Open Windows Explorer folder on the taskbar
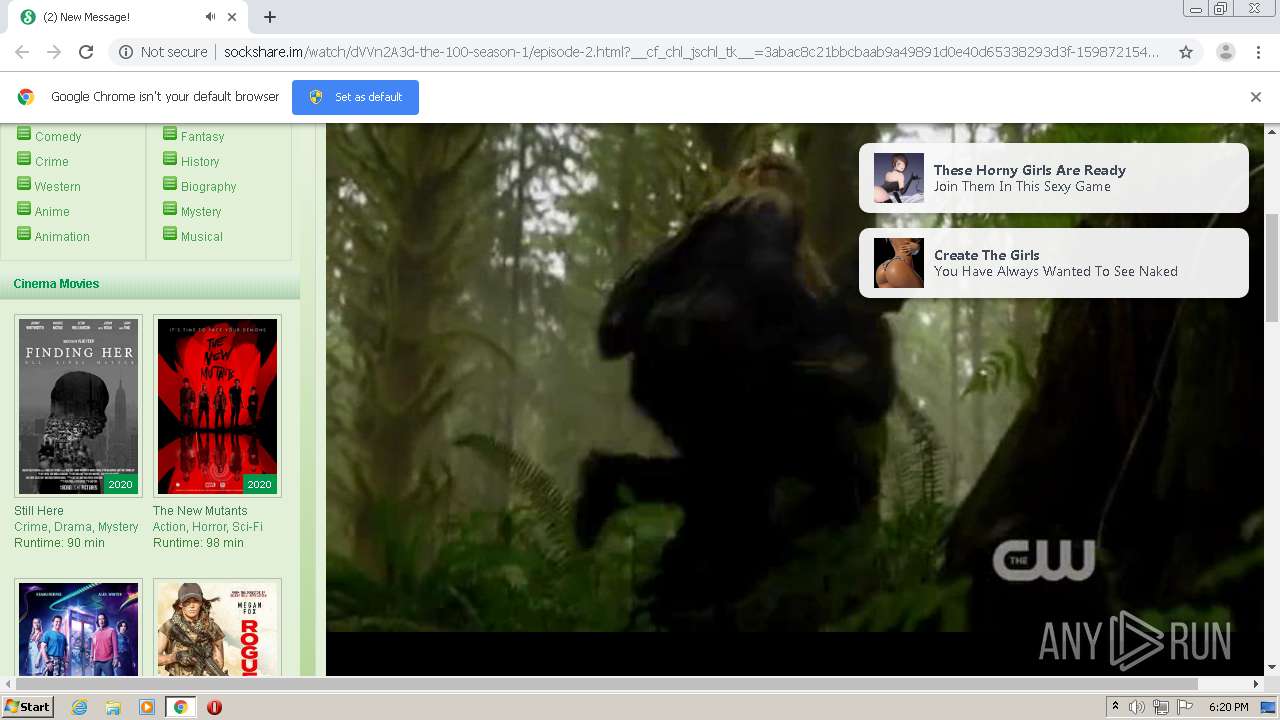The height and width of the screenshot is (720, 1280). click(113, 707)
